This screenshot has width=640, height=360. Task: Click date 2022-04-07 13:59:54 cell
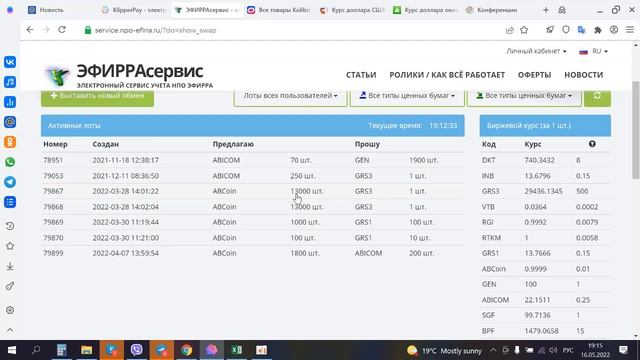point(126,253)
